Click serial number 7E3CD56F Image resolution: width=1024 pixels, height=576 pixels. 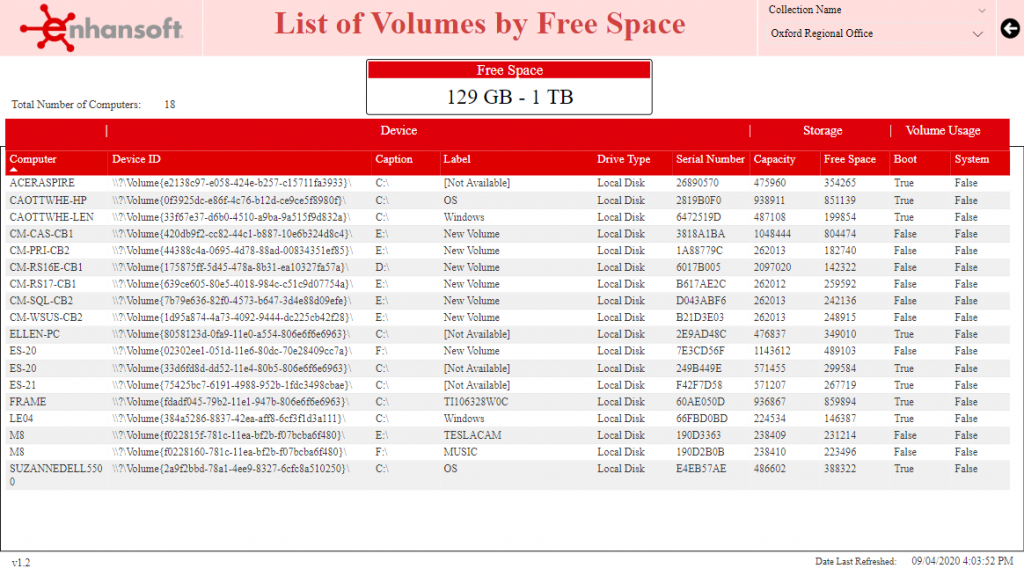(699, 351)
